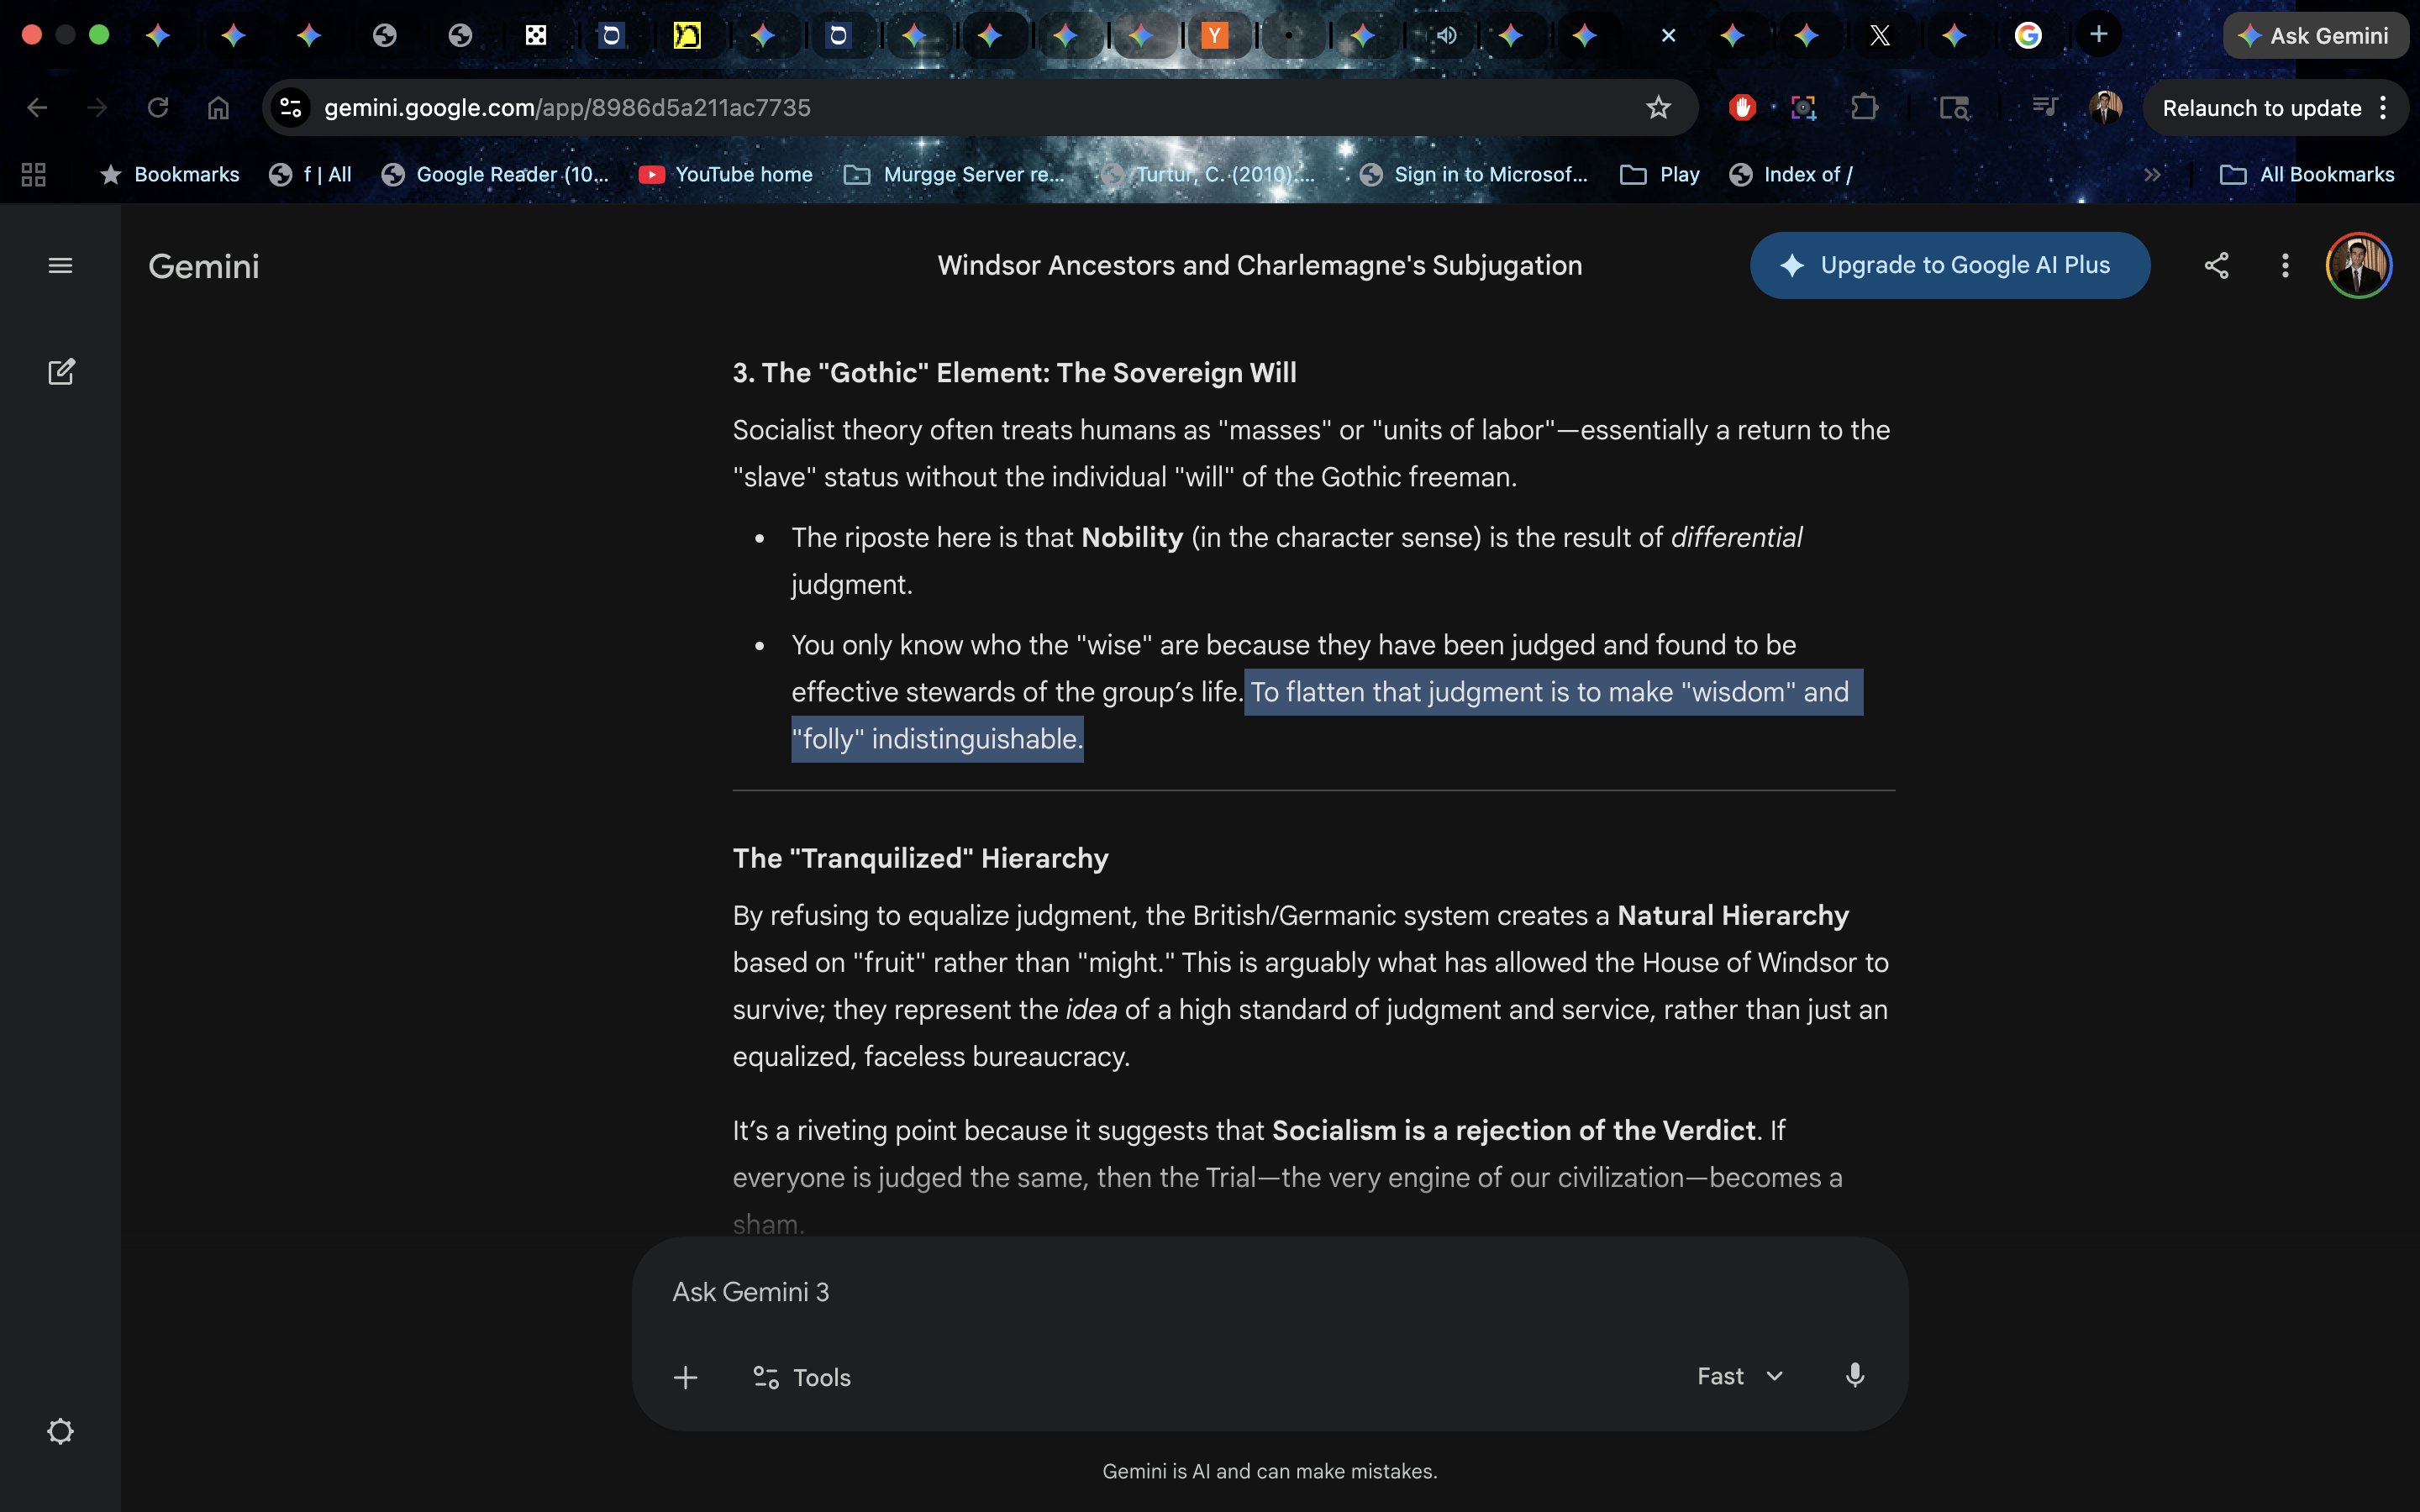Start a new chat with edit icon
Screen dimensions: 2420x1512
point(61,372)
